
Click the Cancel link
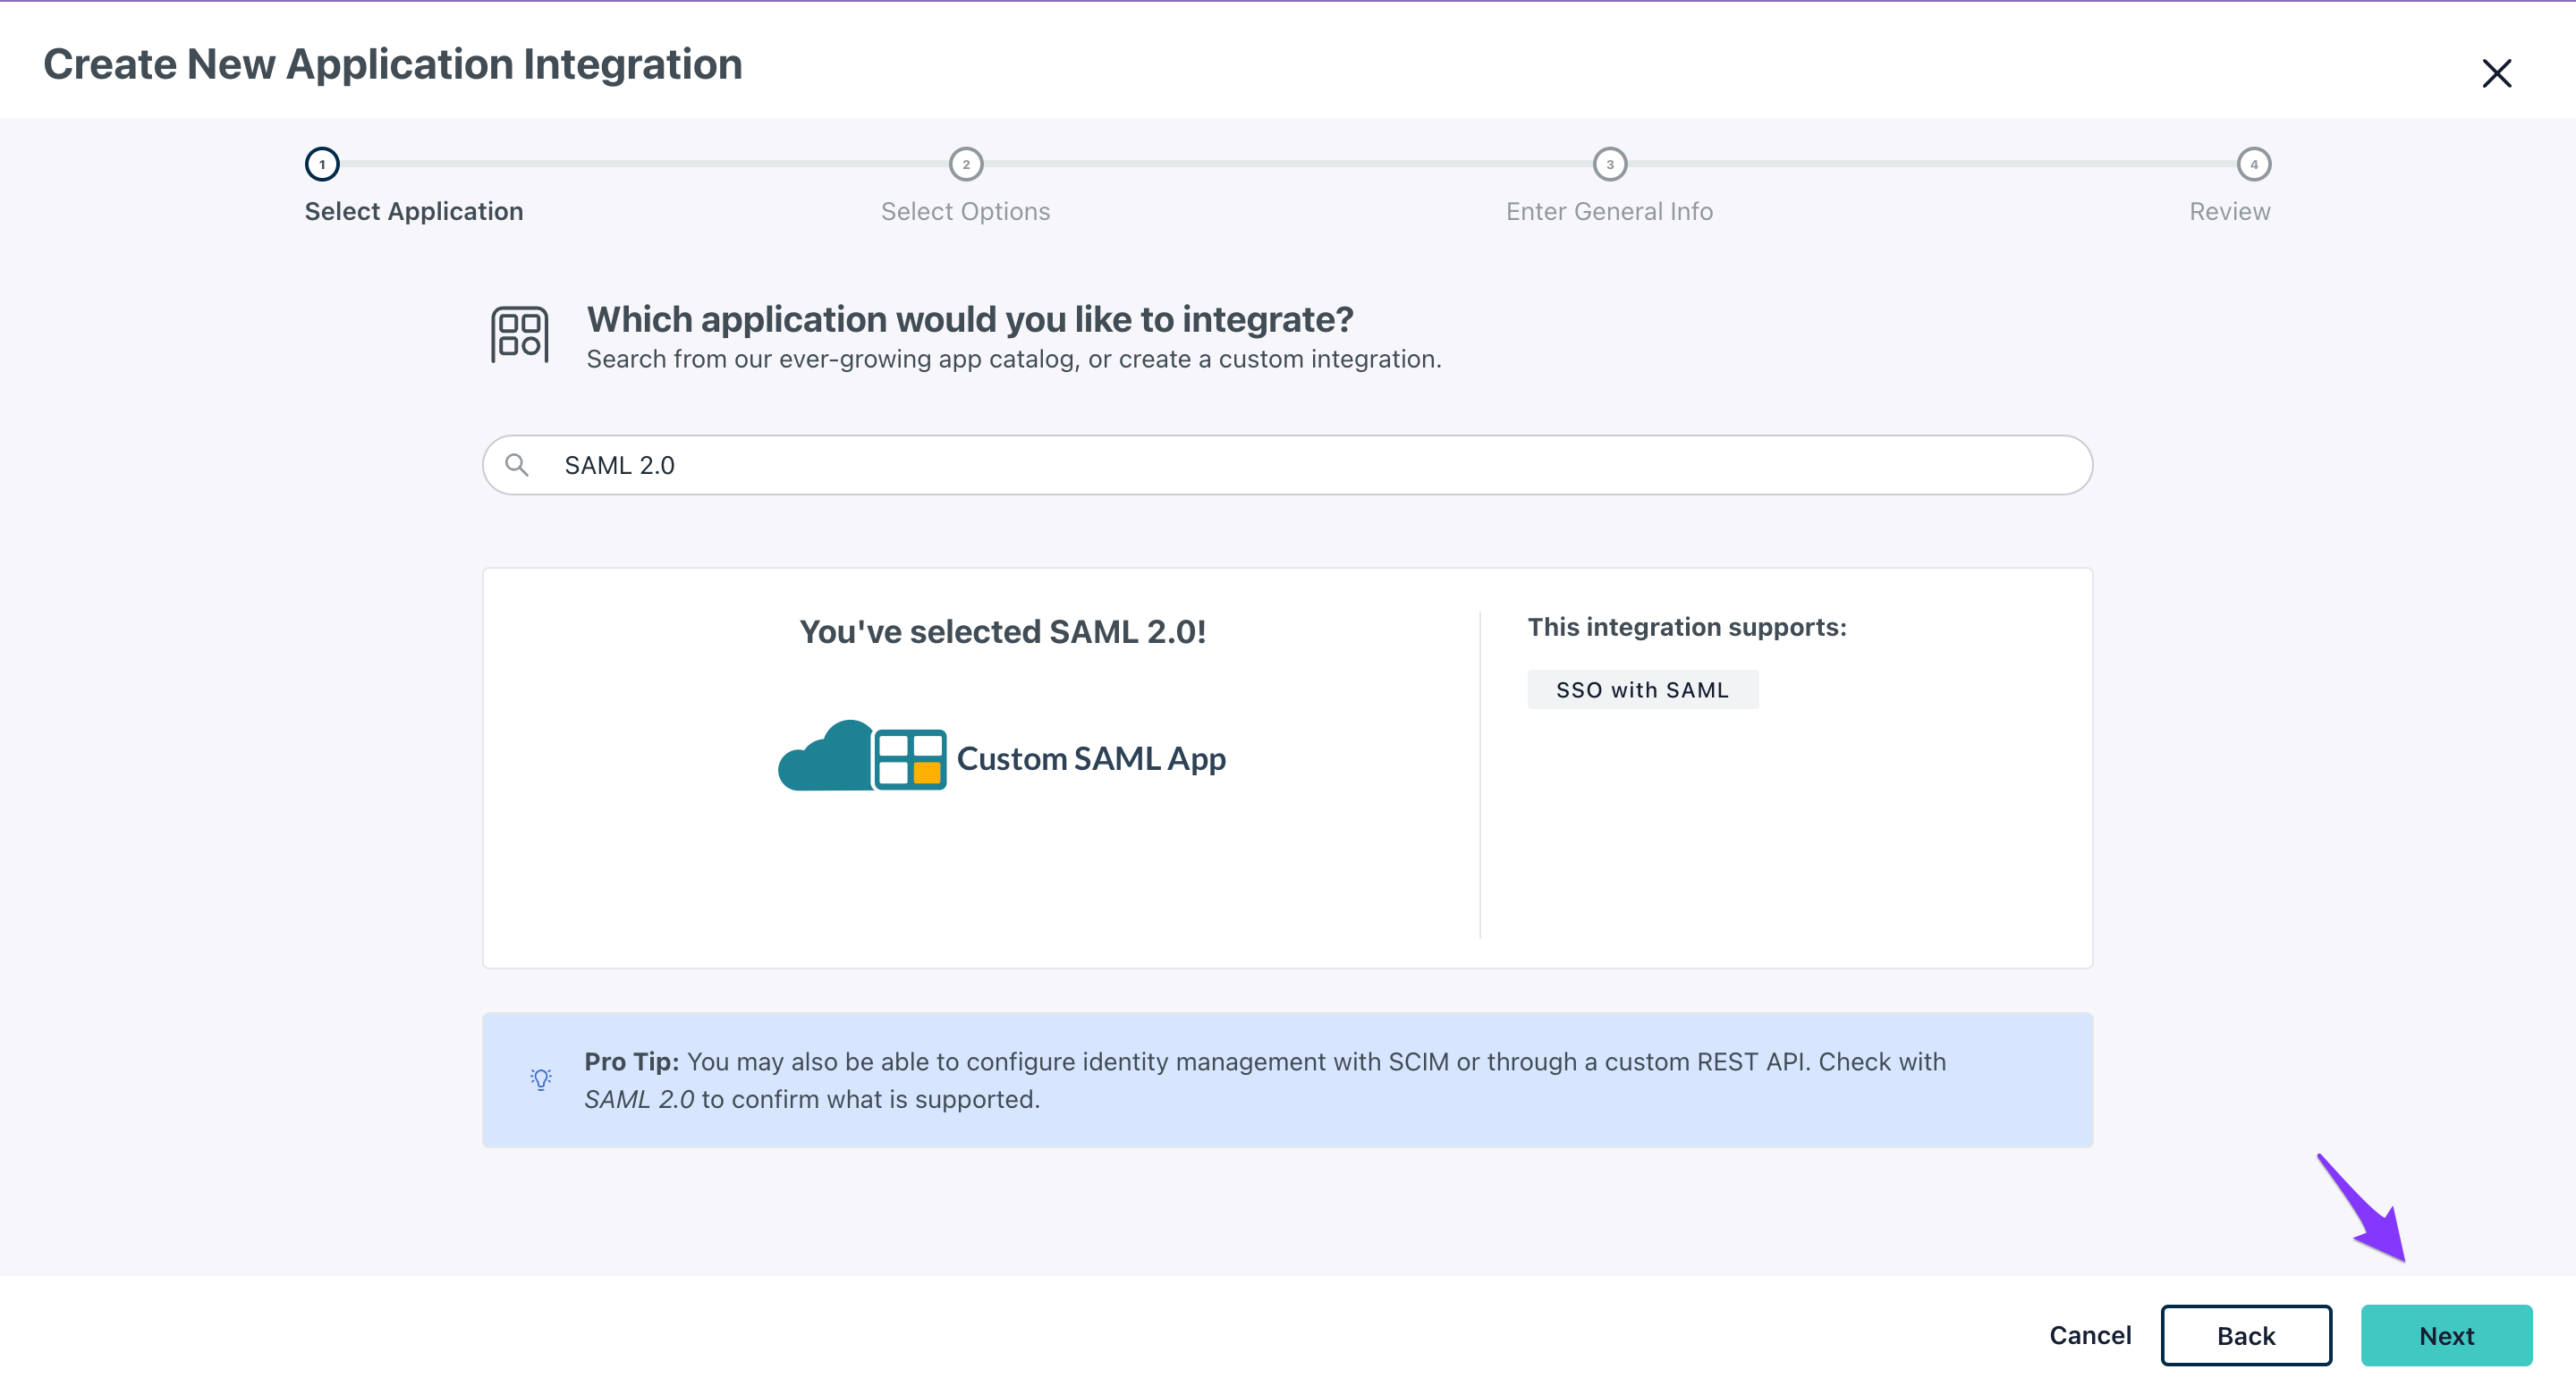(x=2090, y=1335)
